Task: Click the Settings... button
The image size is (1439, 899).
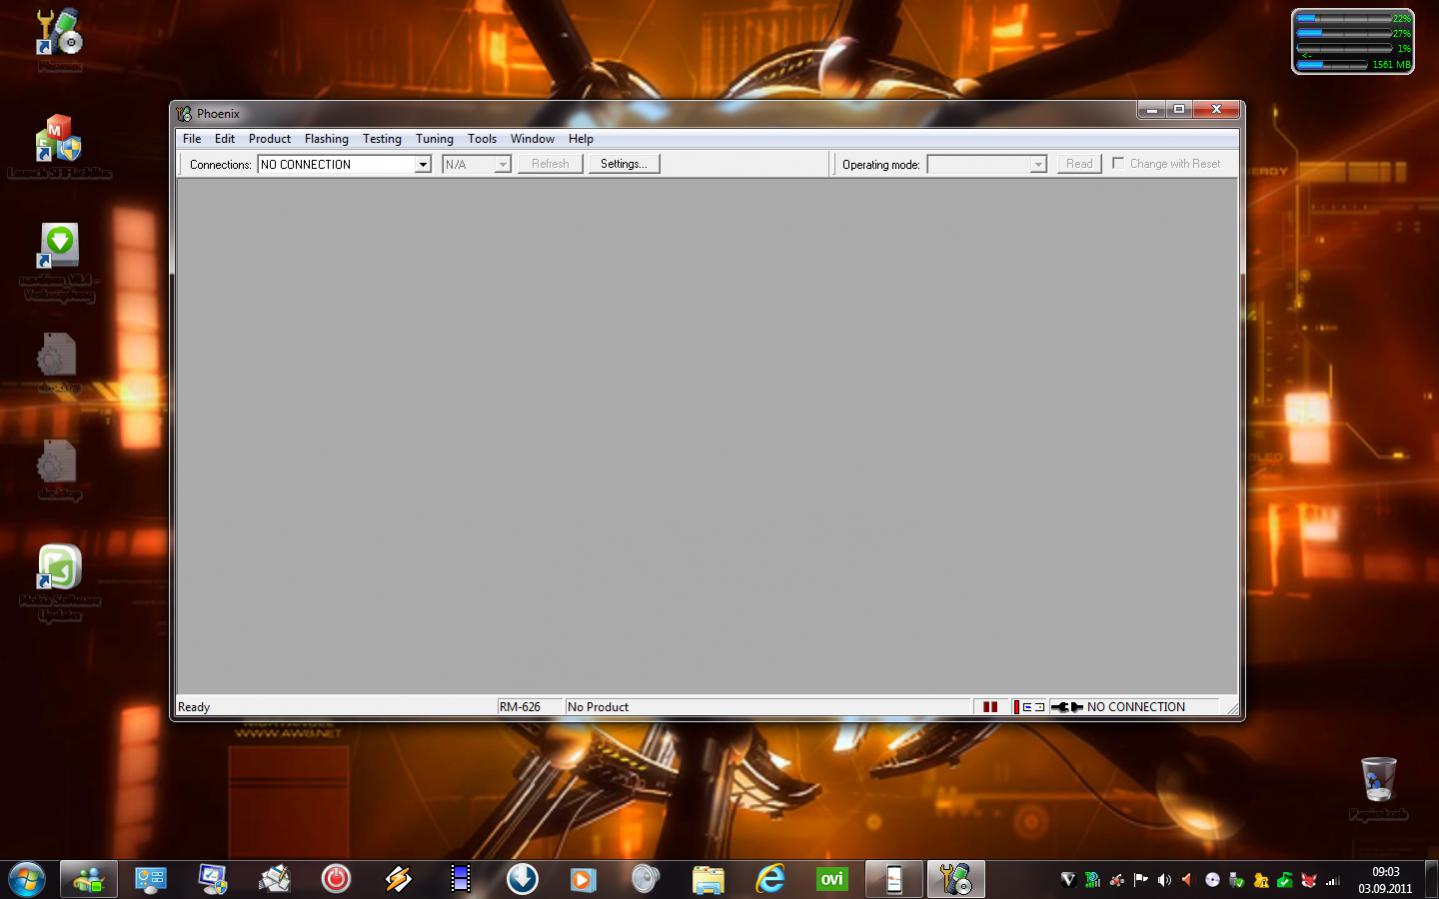Action: [x=624, y=164]
